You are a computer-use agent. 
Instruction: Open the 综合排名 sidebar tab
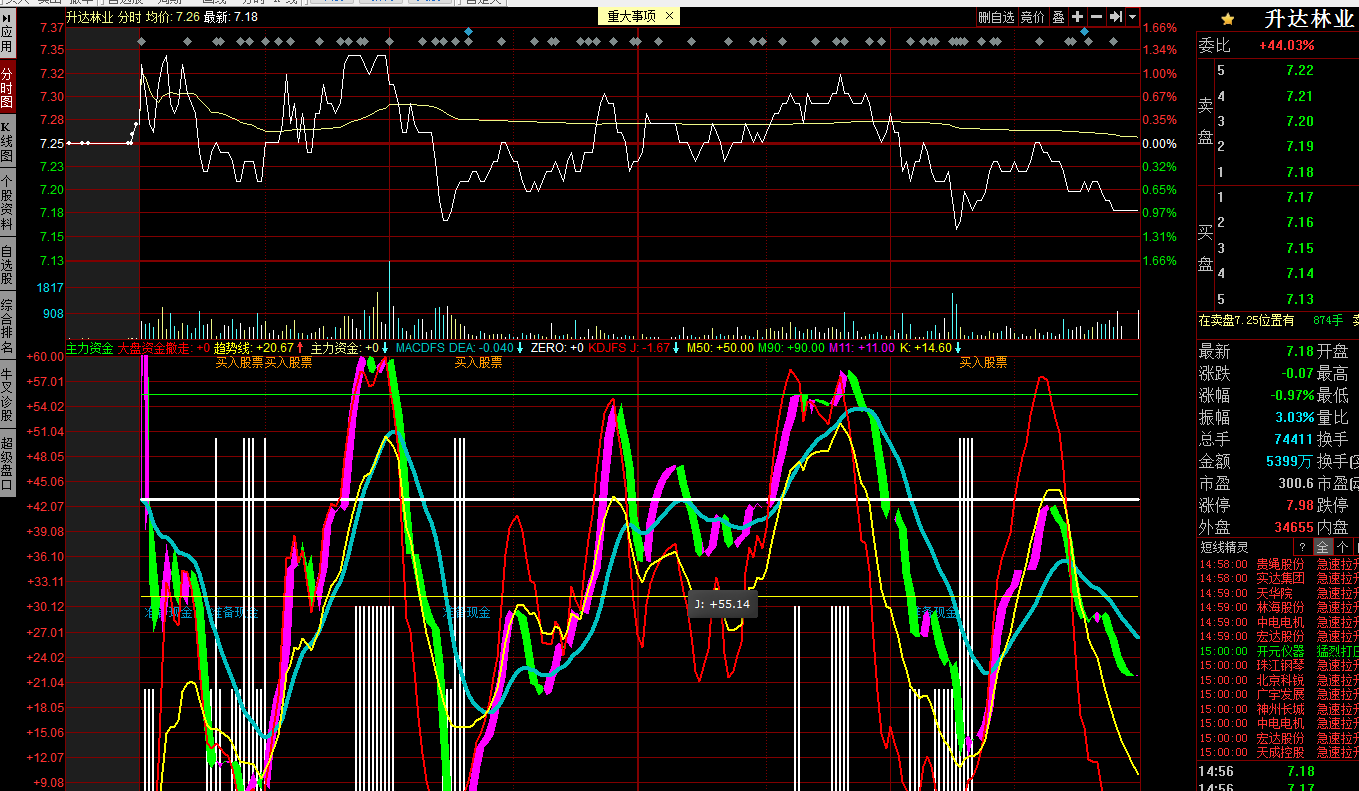click(x=7, y=327)
